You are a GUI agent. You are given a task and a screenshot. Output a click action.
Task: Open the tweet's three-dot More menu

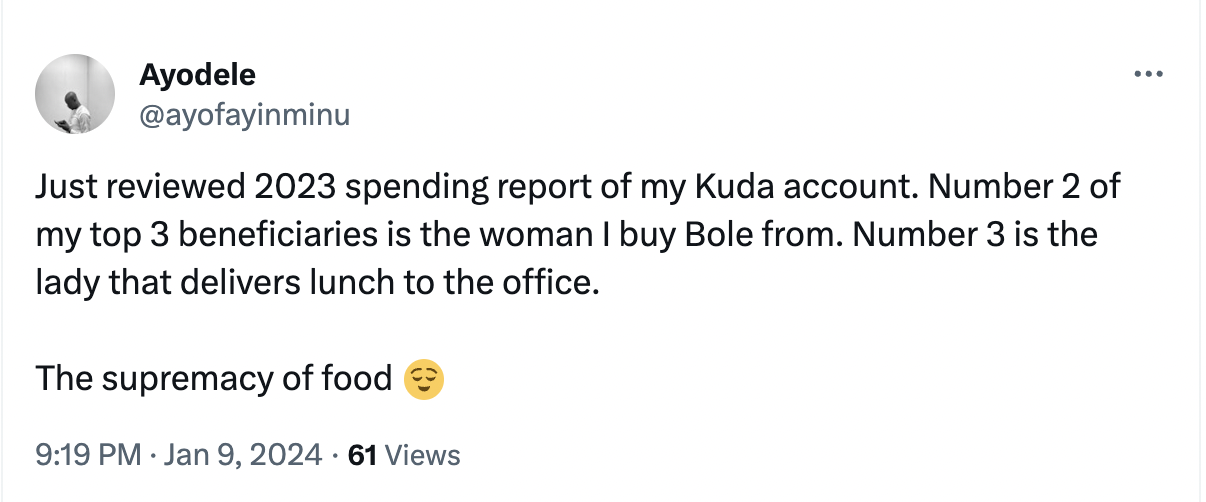click(x=1149, y=75)
